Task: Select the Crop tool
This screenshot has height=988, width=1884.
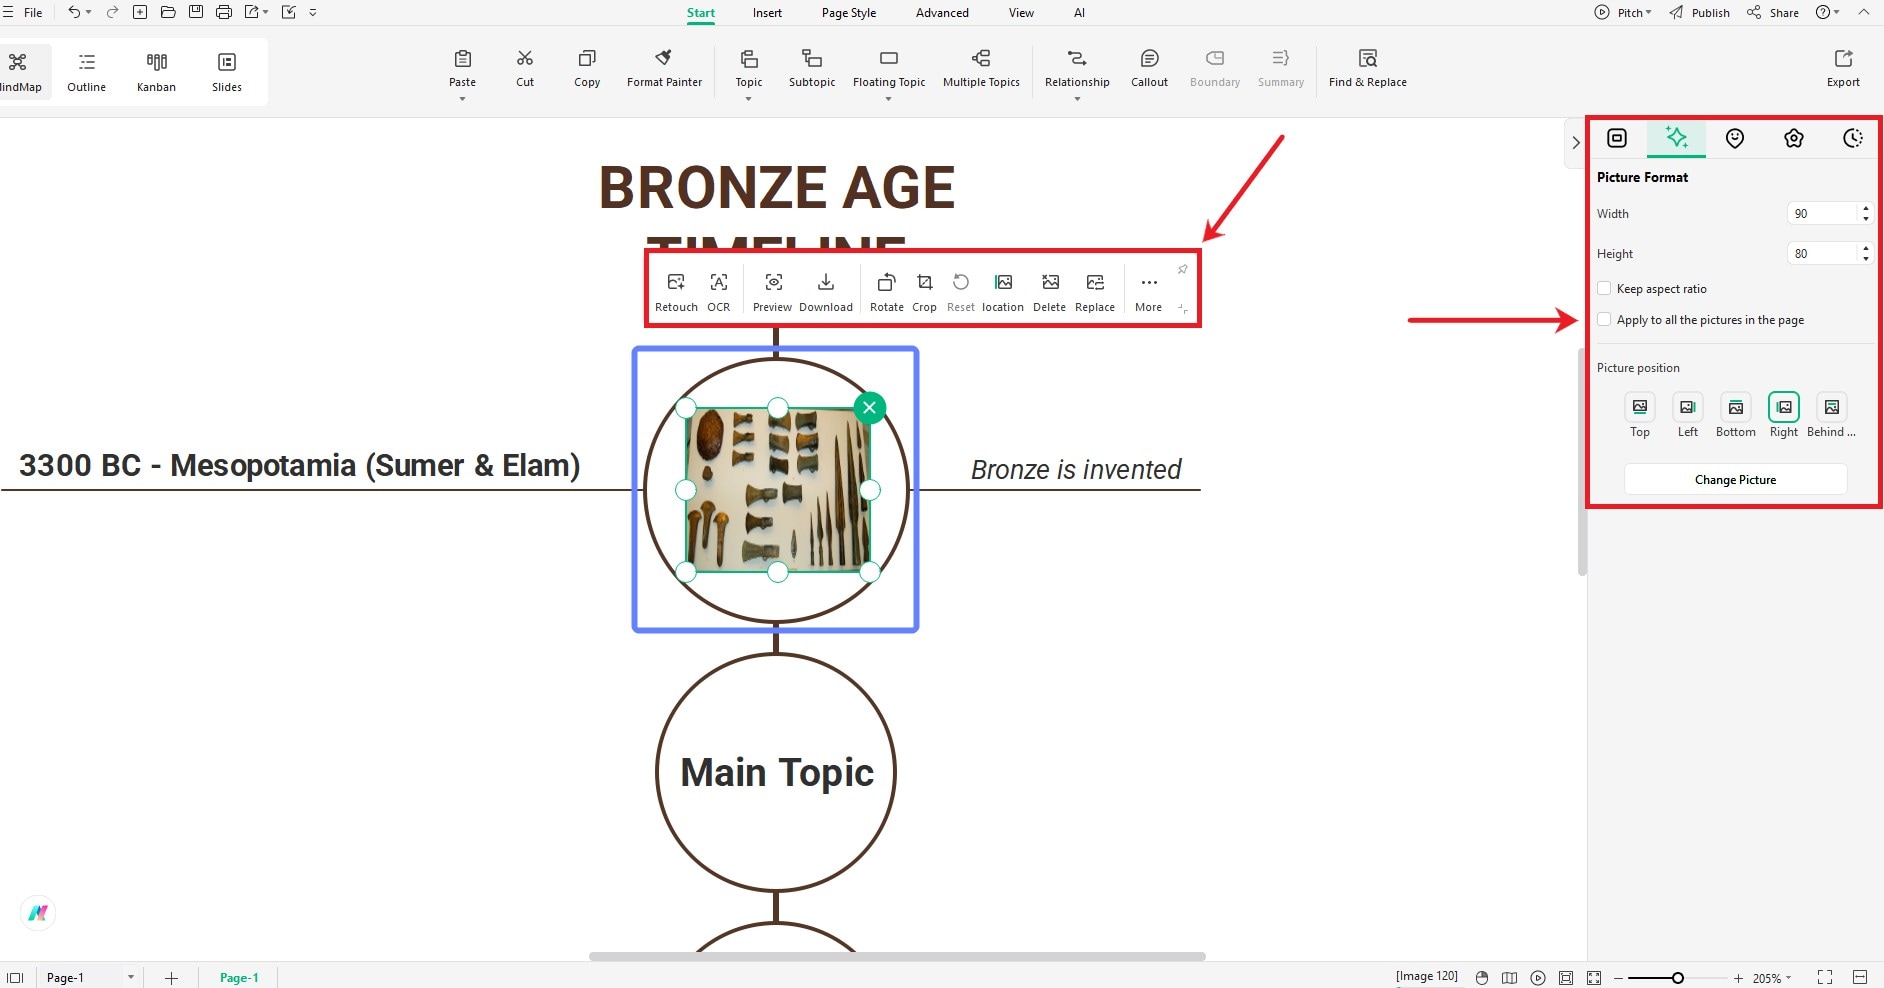Action: [x=925, y=292]
